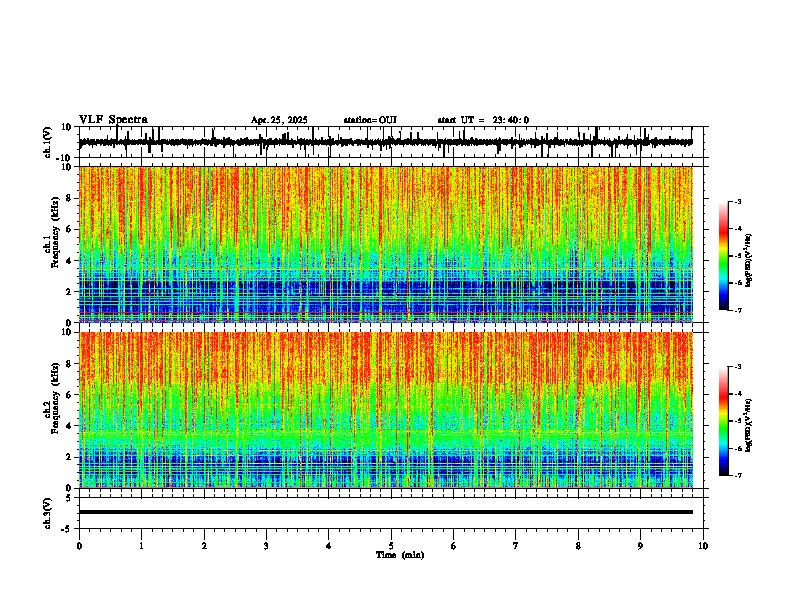Click the time axis tick label "10"
This screenshot has height=612, width=792.
703,546
